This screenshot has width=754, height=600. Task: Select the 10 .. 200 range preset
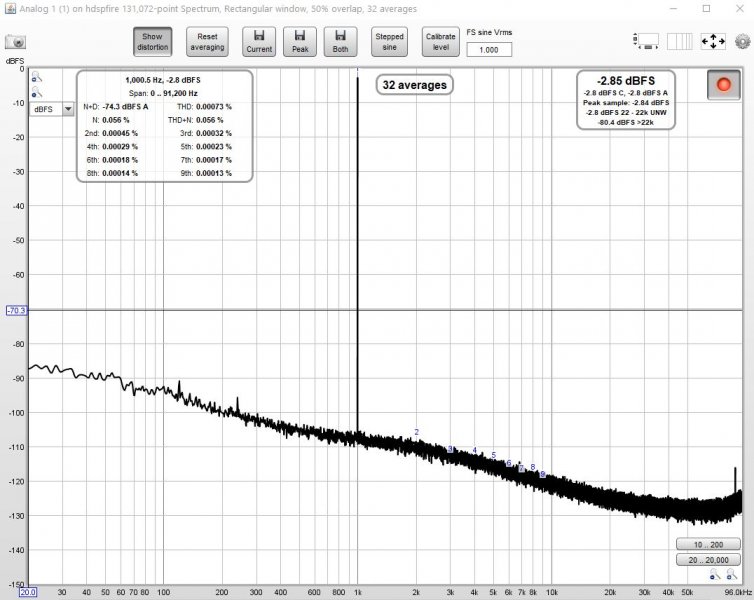click(x=708, y=544)
